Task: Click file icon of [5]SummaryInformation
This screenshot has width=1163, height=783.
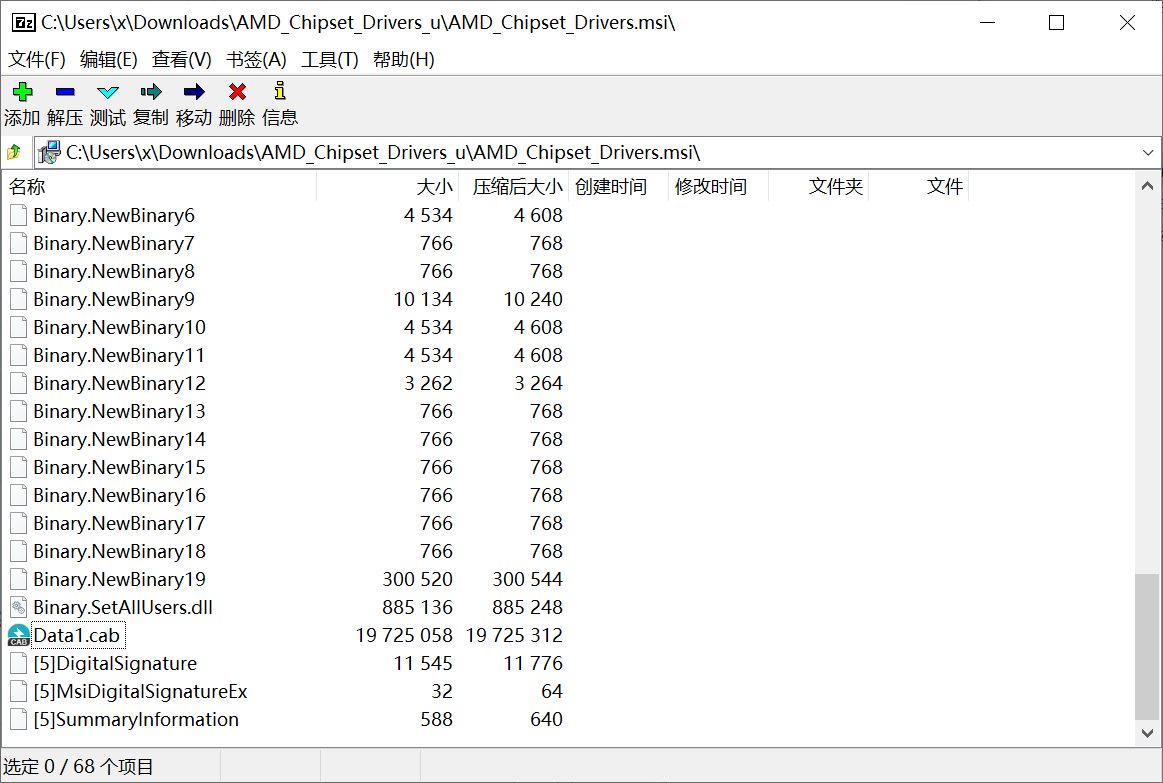Action: tap(19, 719)
